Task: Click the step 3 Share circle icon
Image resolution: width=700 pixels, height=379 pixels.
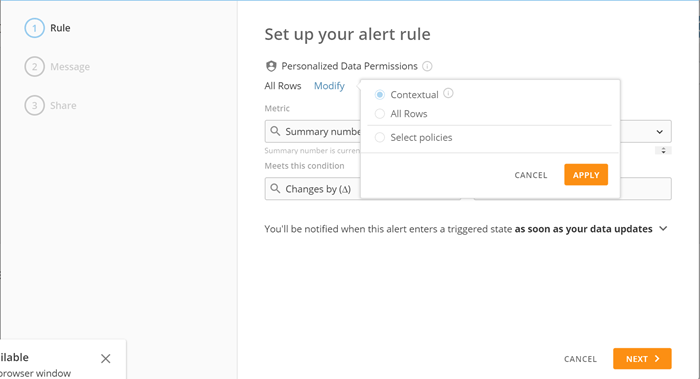Action: pos(34,105)
